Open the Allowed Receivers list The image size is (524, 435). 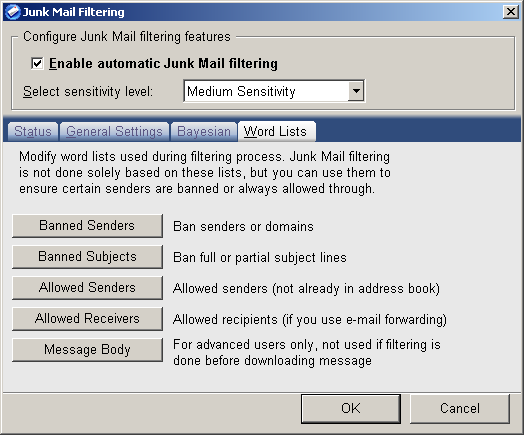tap(88, 319)
